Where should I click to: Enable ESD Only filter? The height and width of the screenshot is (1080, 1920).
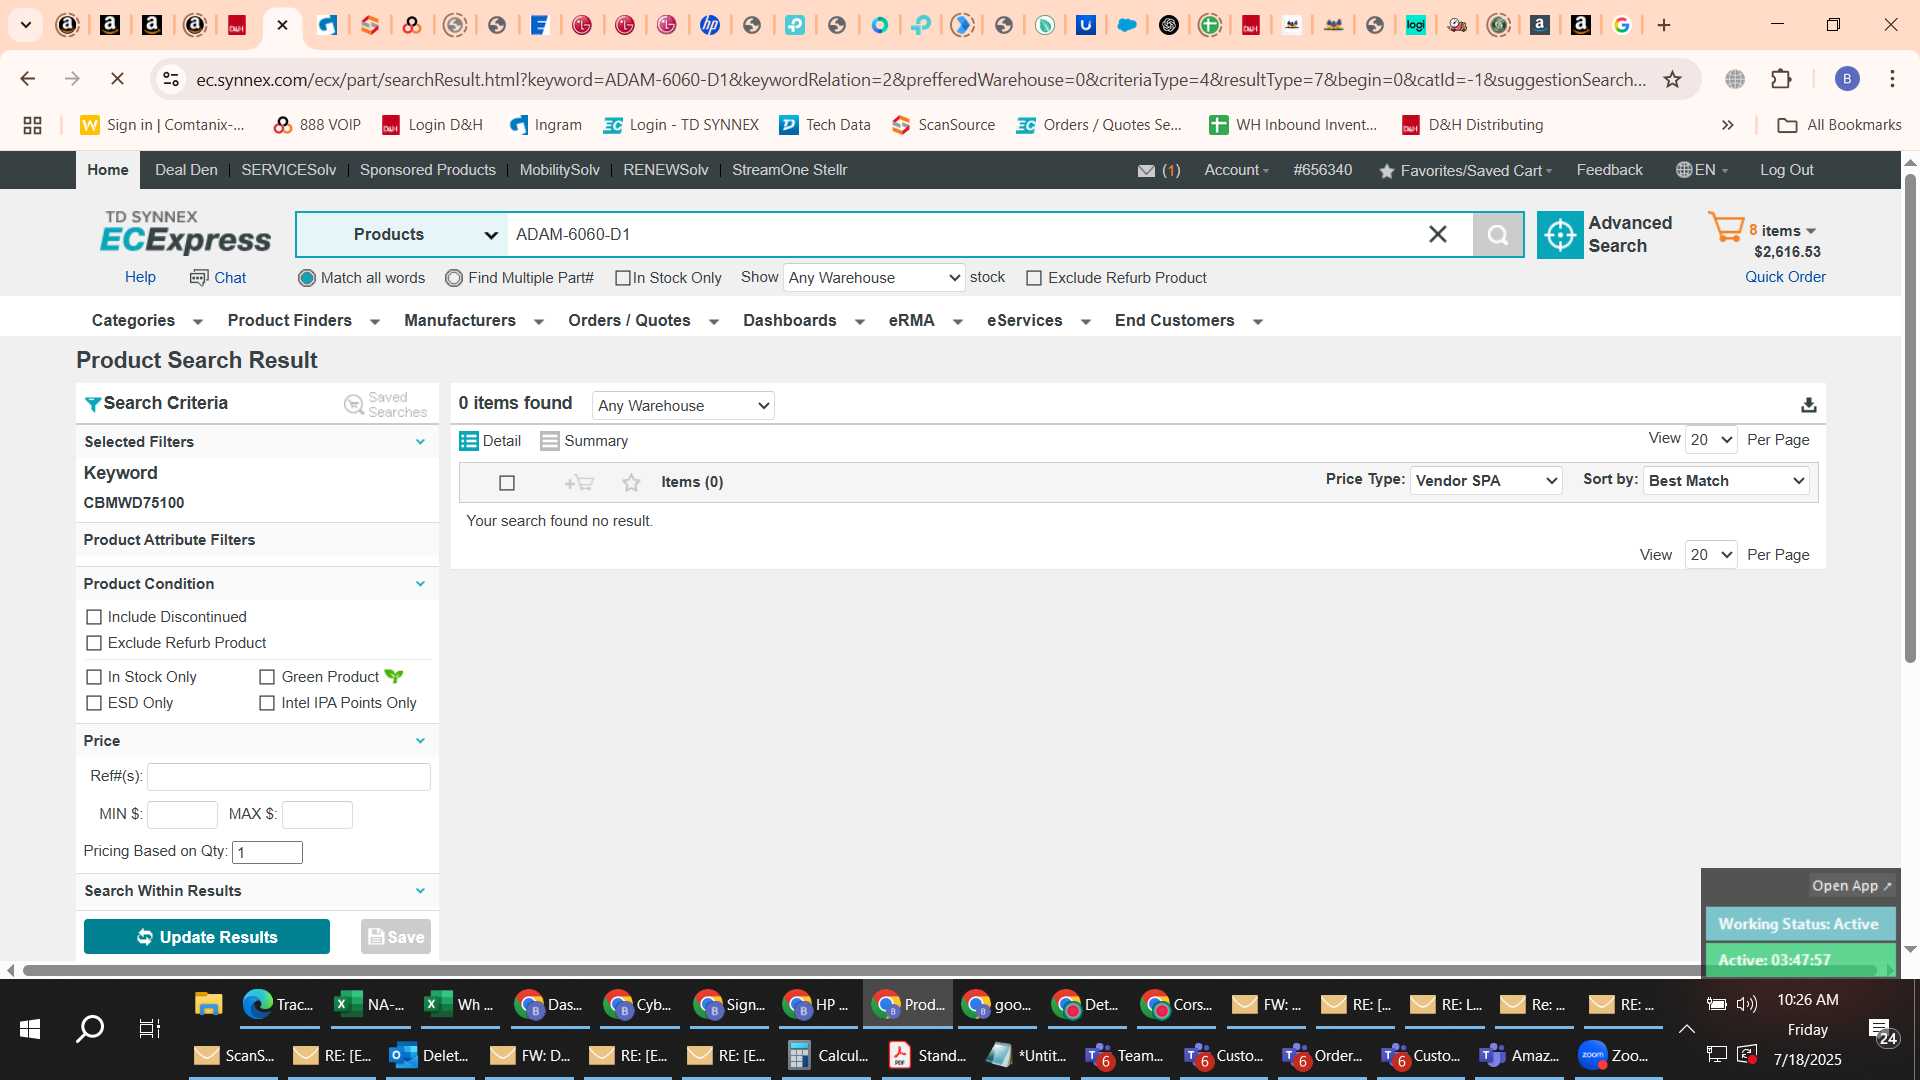pyautogui.click(x=94, y=703)
